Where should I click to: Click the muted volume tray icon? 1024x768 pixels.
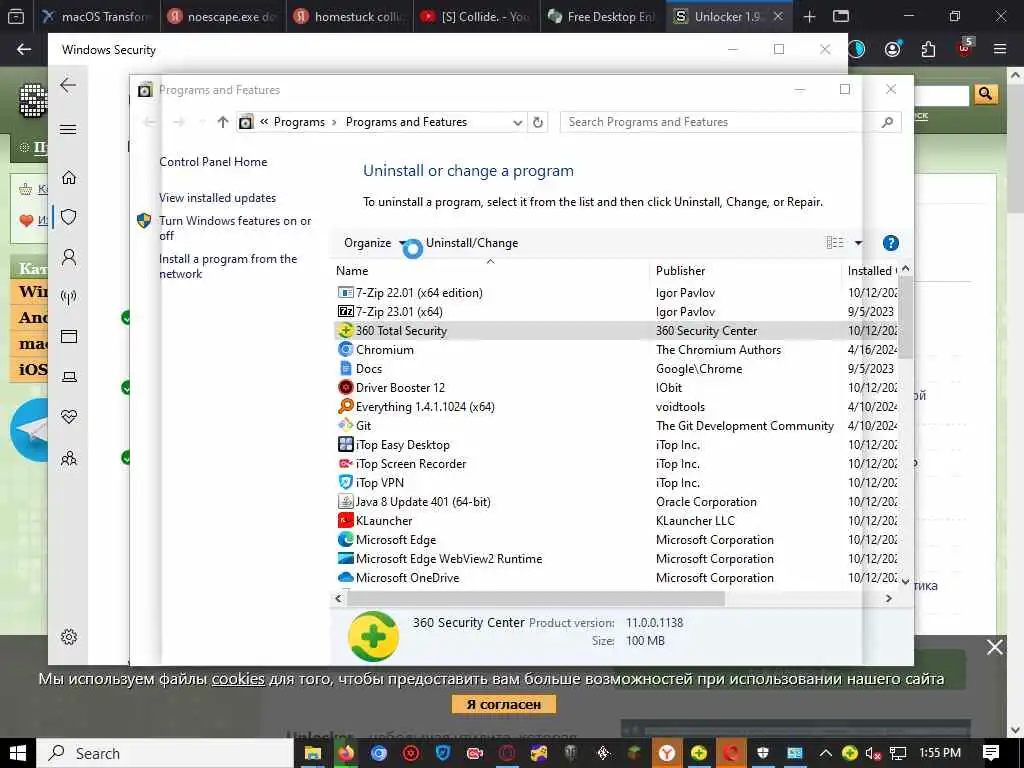(873, 754)
